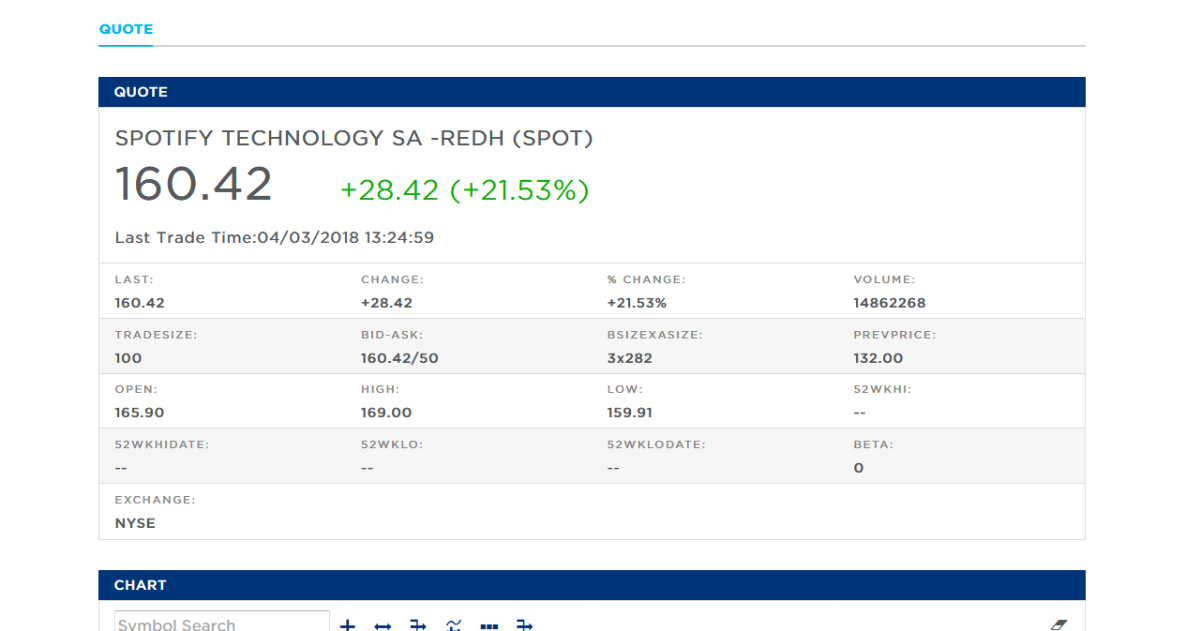Select the horizontal double-arrow chart tool
Screen dimensions: 1200x631
point(383,625)
